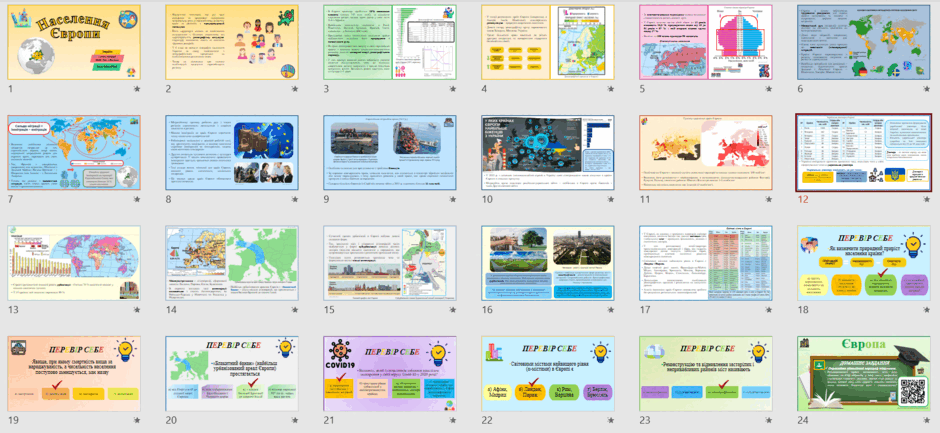940x433 pixels.
Task: Click the transition star icon under slide 19
Action: click(137, 420)
